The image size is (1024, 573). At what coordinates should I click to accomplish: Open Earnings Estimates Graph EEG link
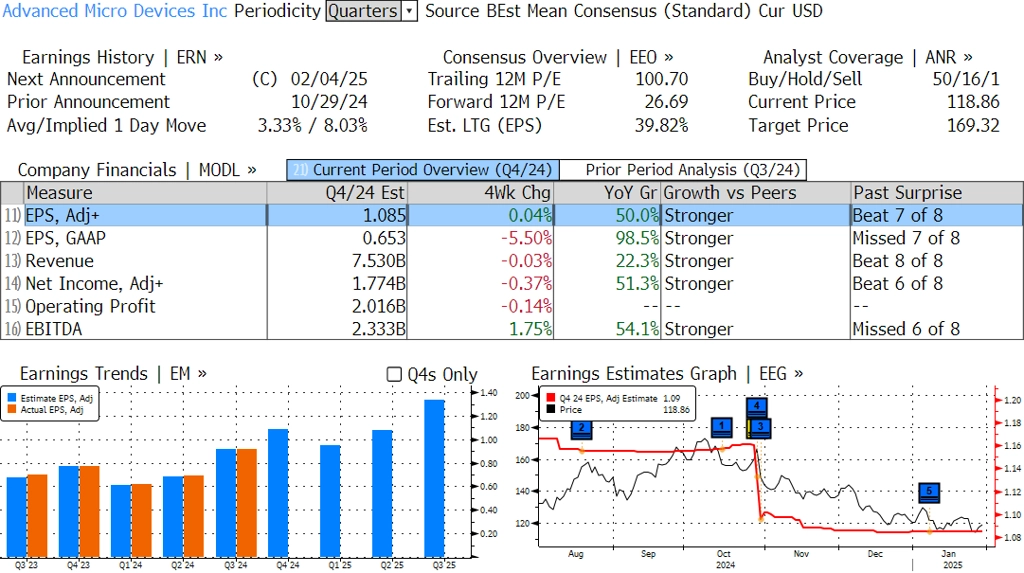coord(667,374)
